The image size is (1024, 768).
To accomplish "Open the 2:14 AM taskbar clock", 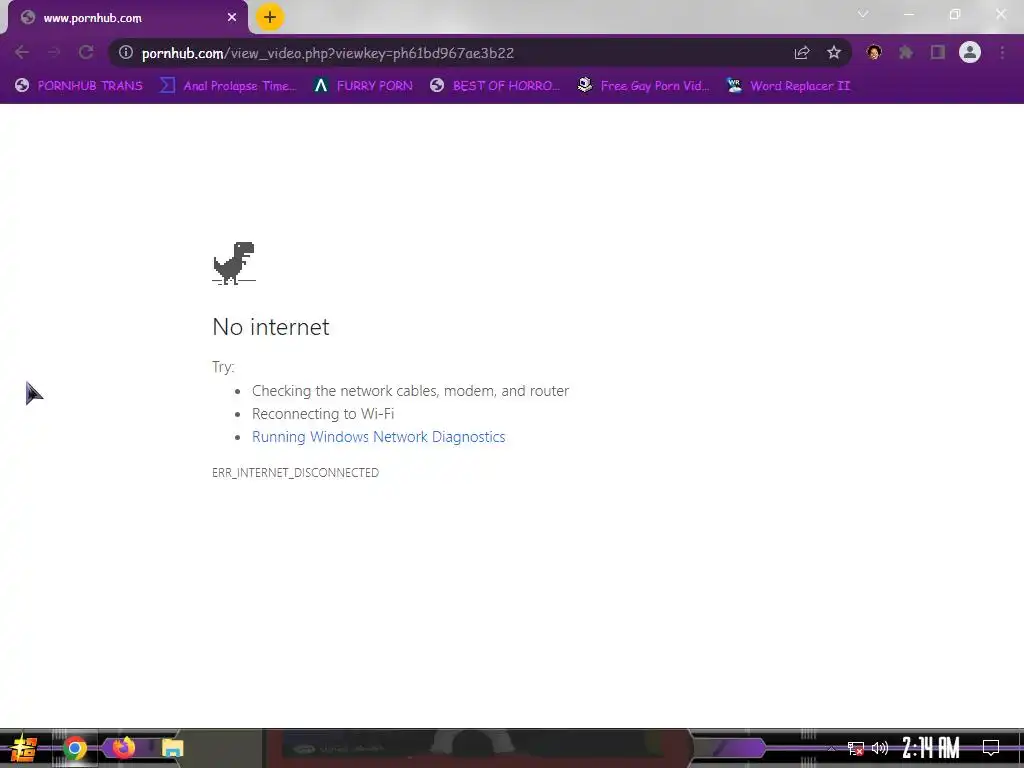I will click(x=931, y=748).
